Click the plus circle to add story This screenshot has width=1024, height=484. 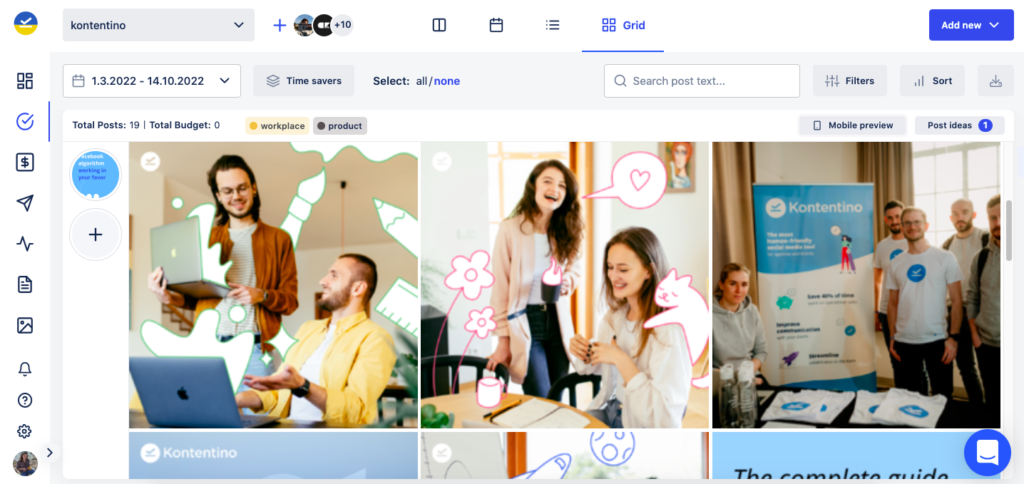coord(95,234)
